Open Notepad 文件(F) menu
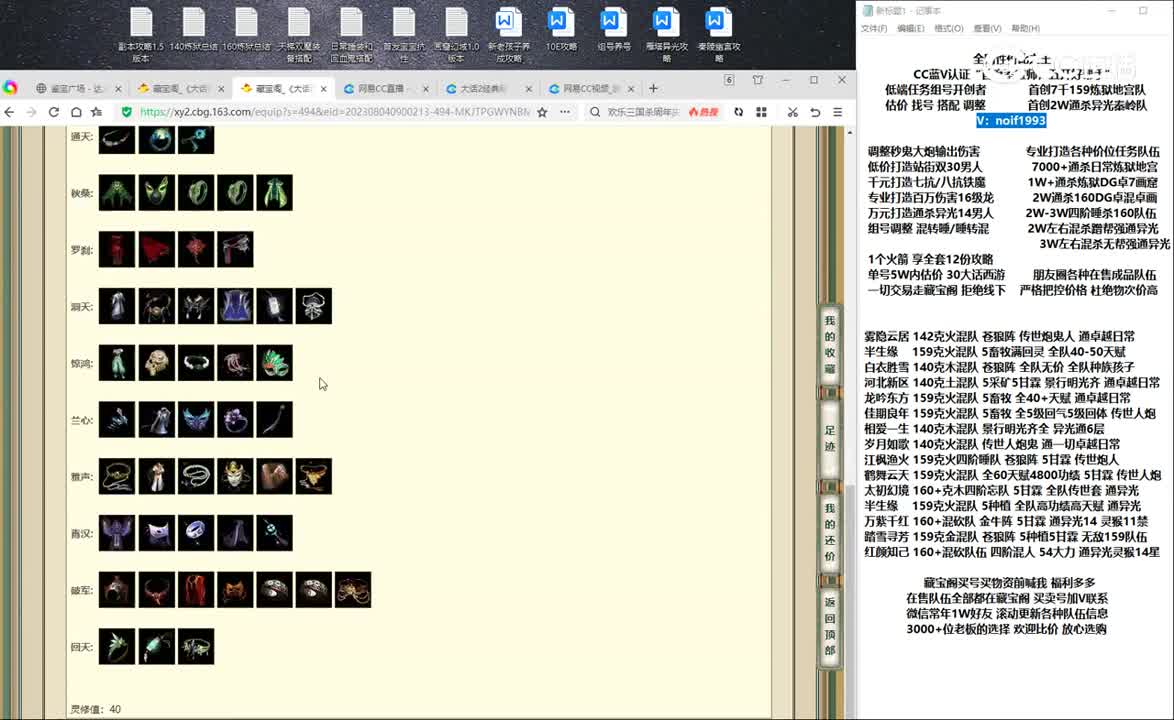The width and height of the screenshot is (1174, 720). pyautogui.click(x=874, y=28)
